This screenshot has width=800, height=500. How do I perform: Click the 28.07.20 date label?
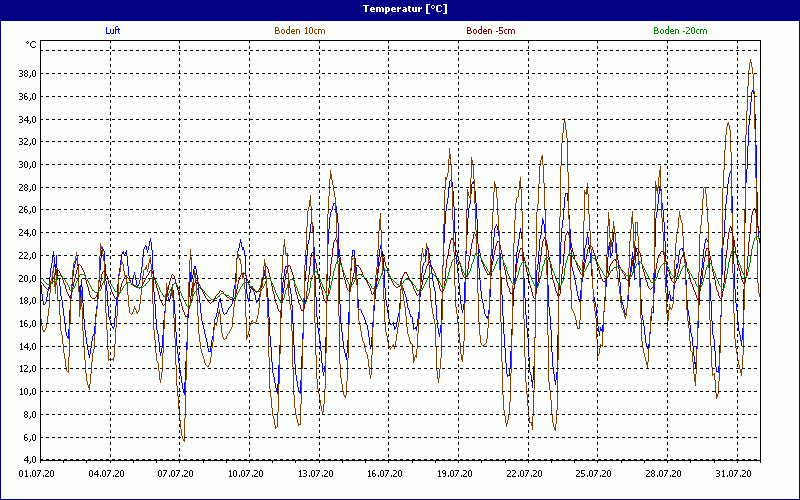(x=663, y=474)
